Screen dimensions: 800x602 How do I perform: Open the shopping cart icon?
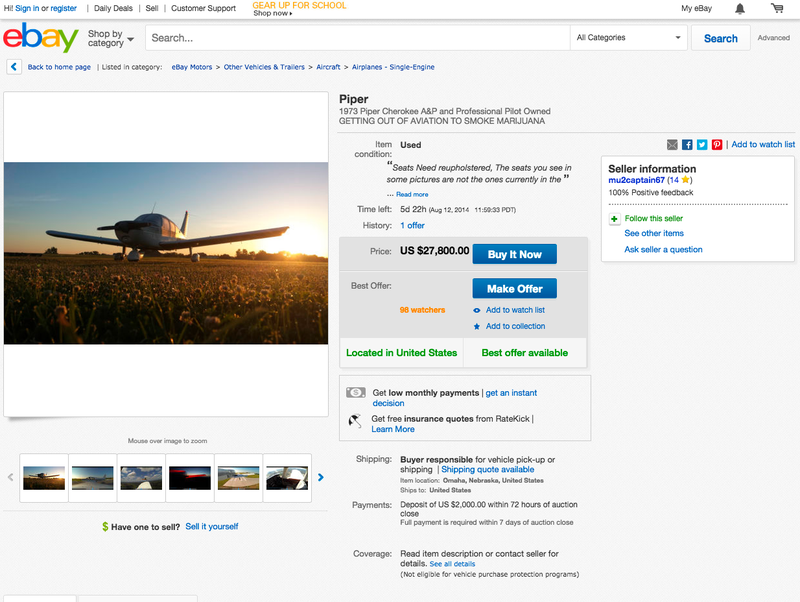[x=777, y=8]
